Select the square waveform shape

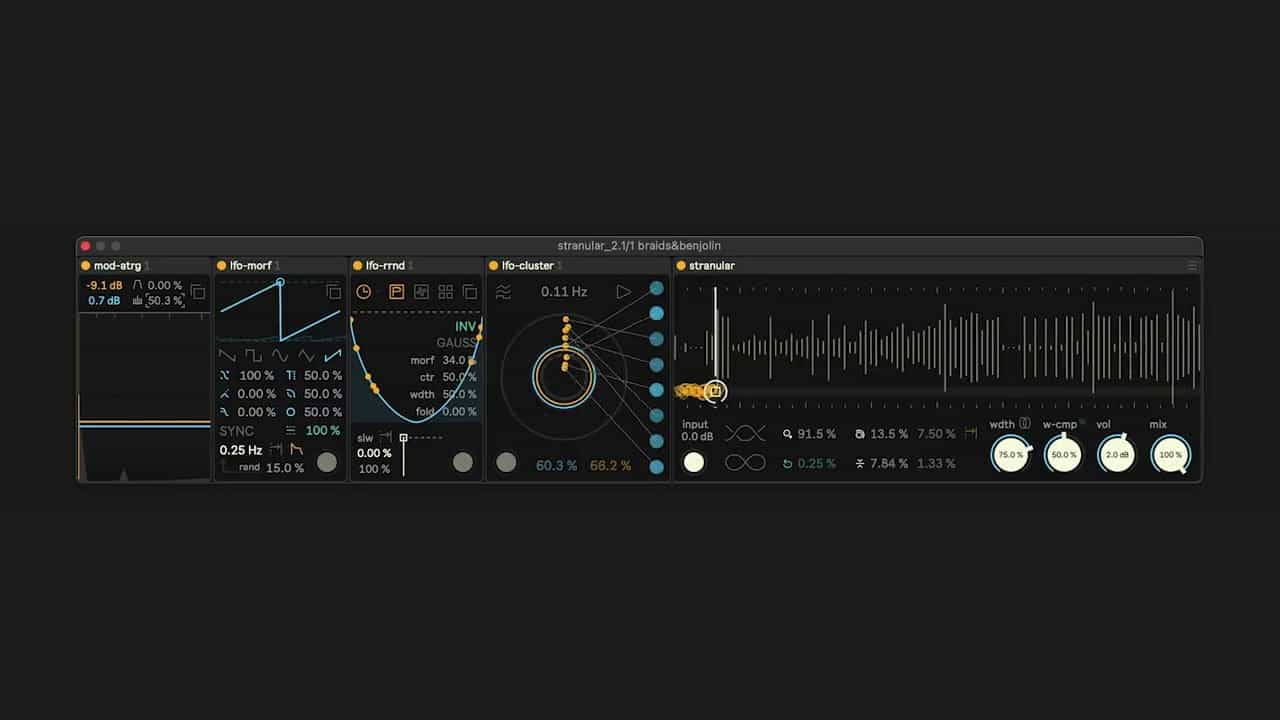click(x=254, y=355)
